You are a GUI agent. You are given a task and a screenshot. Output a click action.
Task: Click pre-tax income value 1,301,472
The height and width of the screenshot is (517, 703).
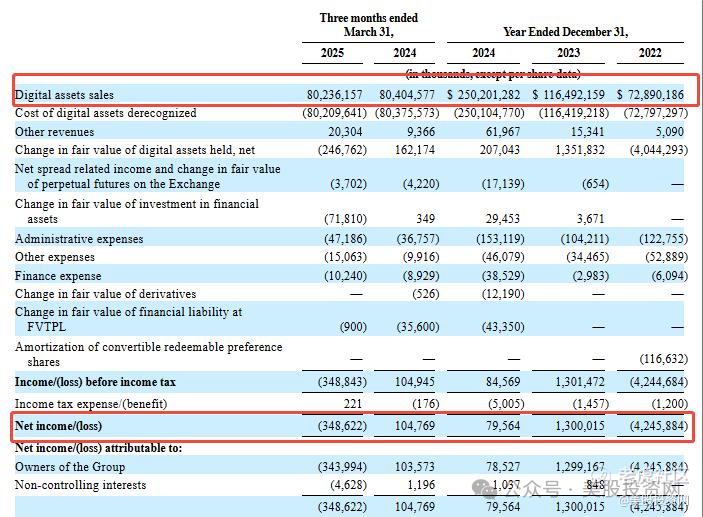tap(580, 382)
